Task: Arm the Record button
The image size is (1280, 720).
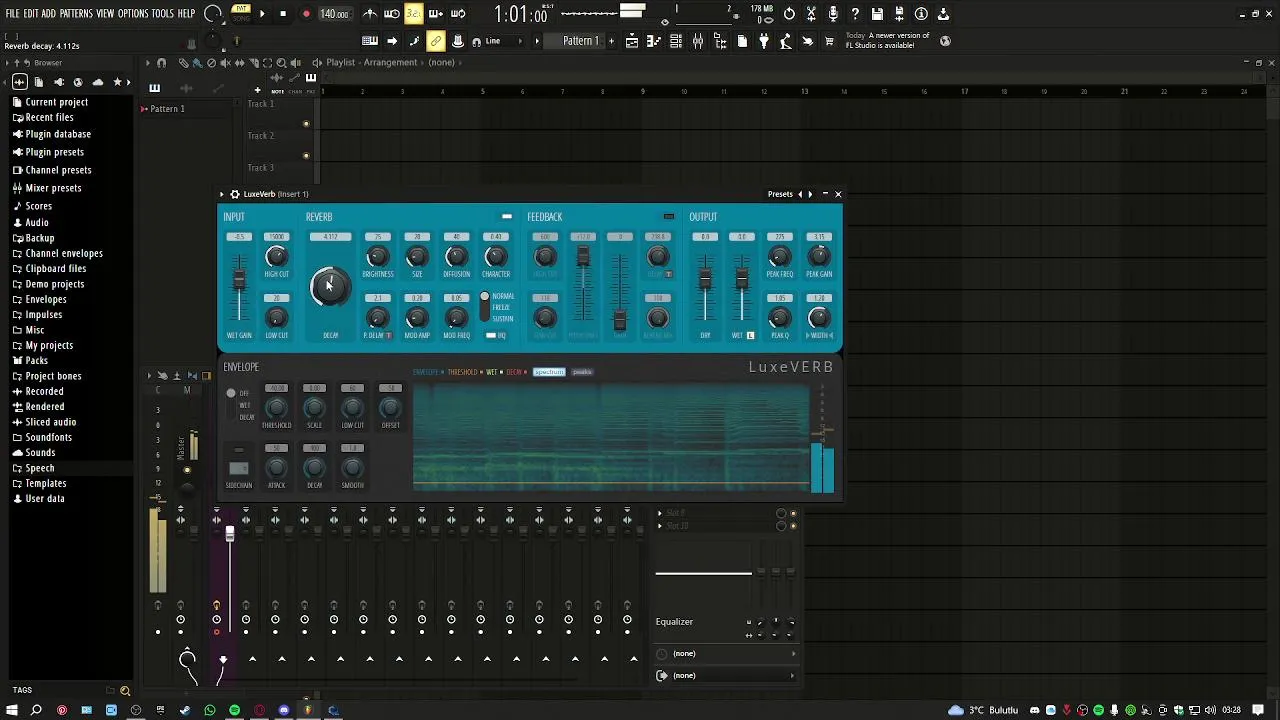Action: [306, 14]
